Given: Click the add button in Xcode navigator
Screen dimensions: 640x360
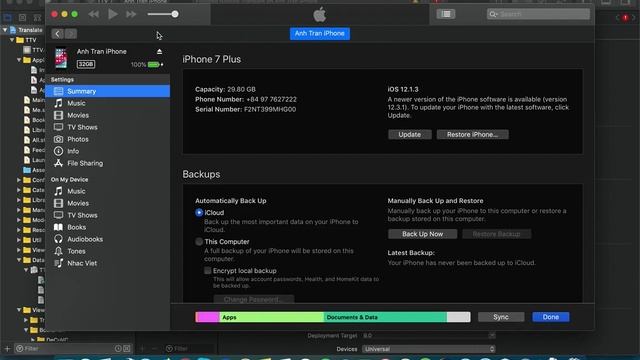Looking at the screenshot, I should click(x=7, y=349).
